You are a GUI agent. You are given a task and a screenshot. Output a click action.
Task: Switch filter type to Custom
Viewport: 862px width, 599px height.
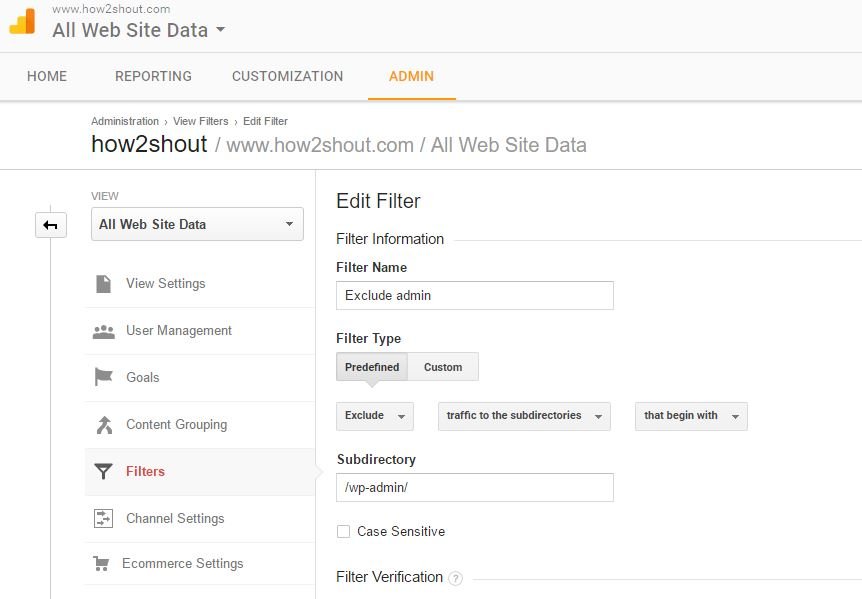(443, 367)
